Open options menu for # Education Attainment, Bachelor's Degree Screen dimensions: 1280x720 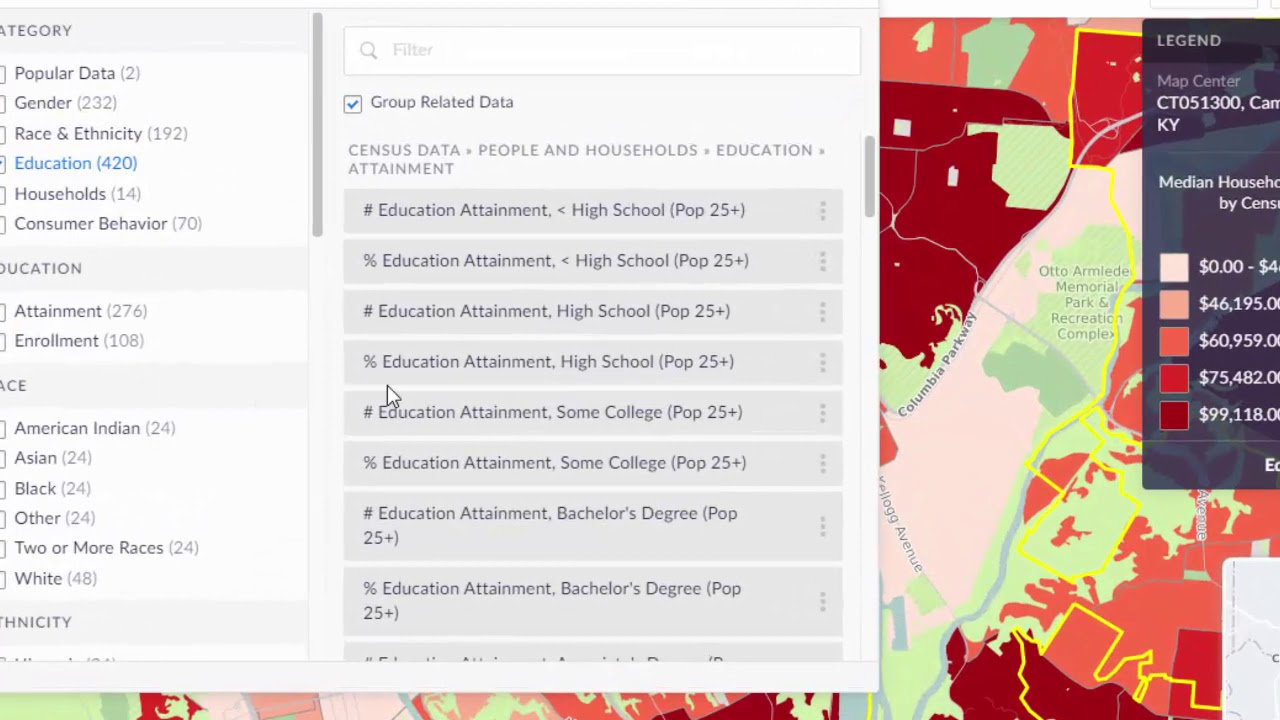coord(822,525)
